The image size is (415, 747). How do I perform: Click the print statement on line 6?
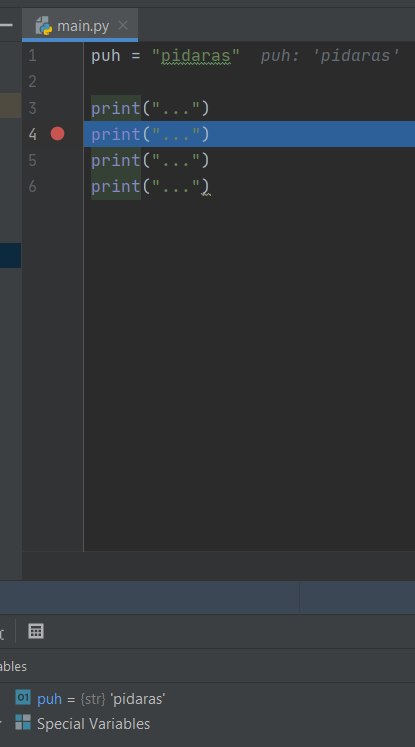point(150,186)
